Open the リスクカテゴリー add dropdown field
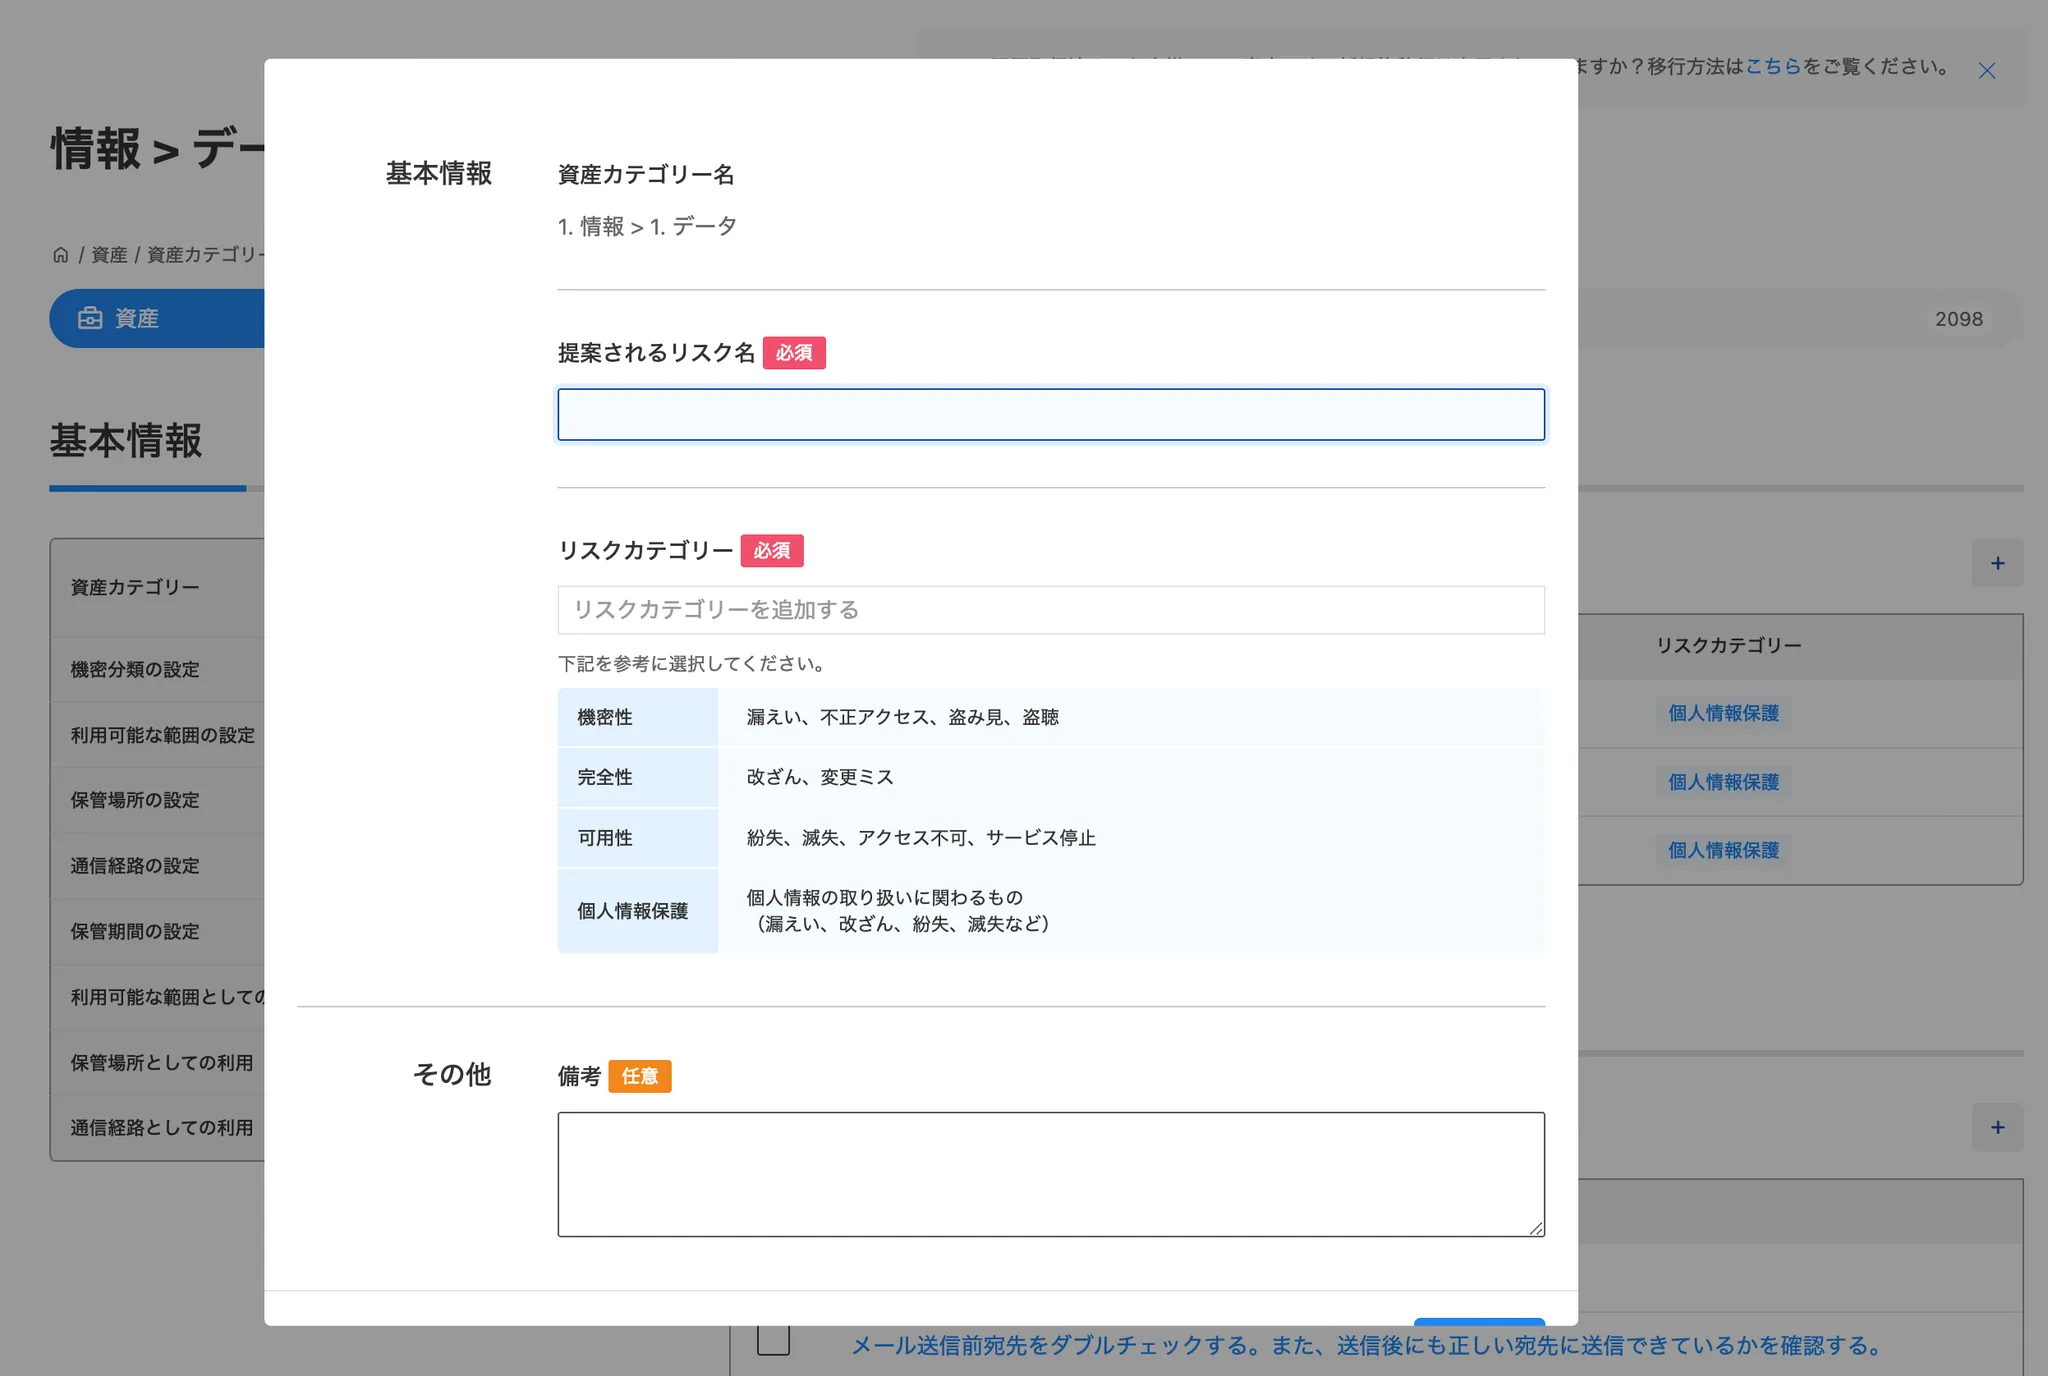2048x1376 pixels. click(1050, 610)
